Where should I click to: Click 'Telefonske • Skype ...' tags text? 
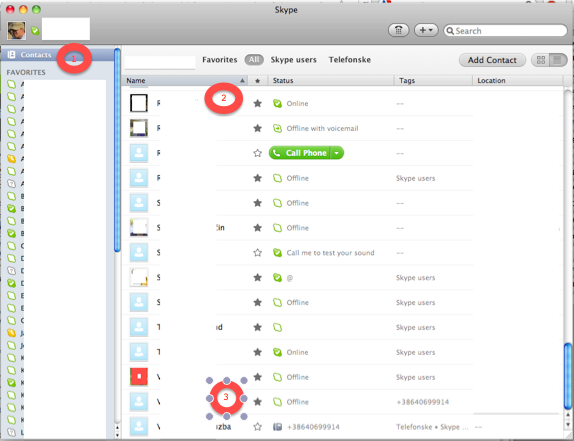coord(432,427)
